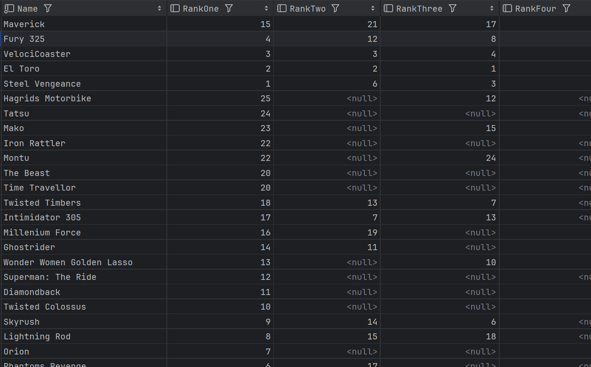Select the El Toro name cell

[84, 69]
